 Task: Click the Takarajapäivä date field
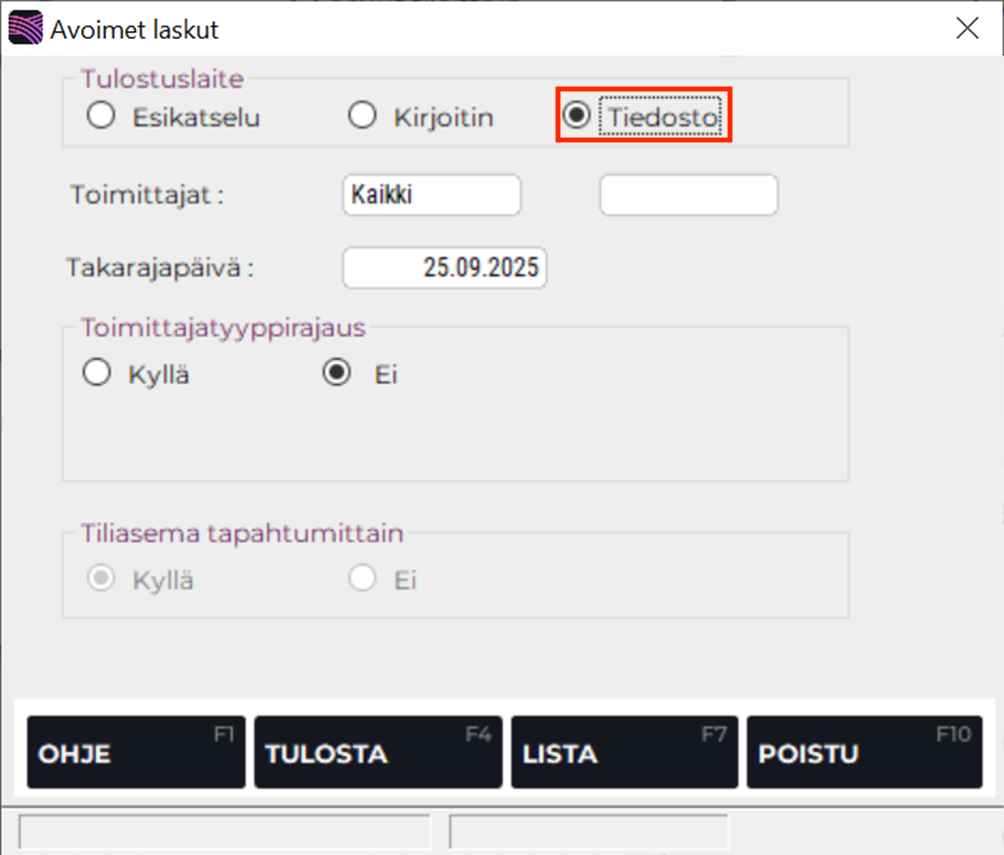point(444,267)
